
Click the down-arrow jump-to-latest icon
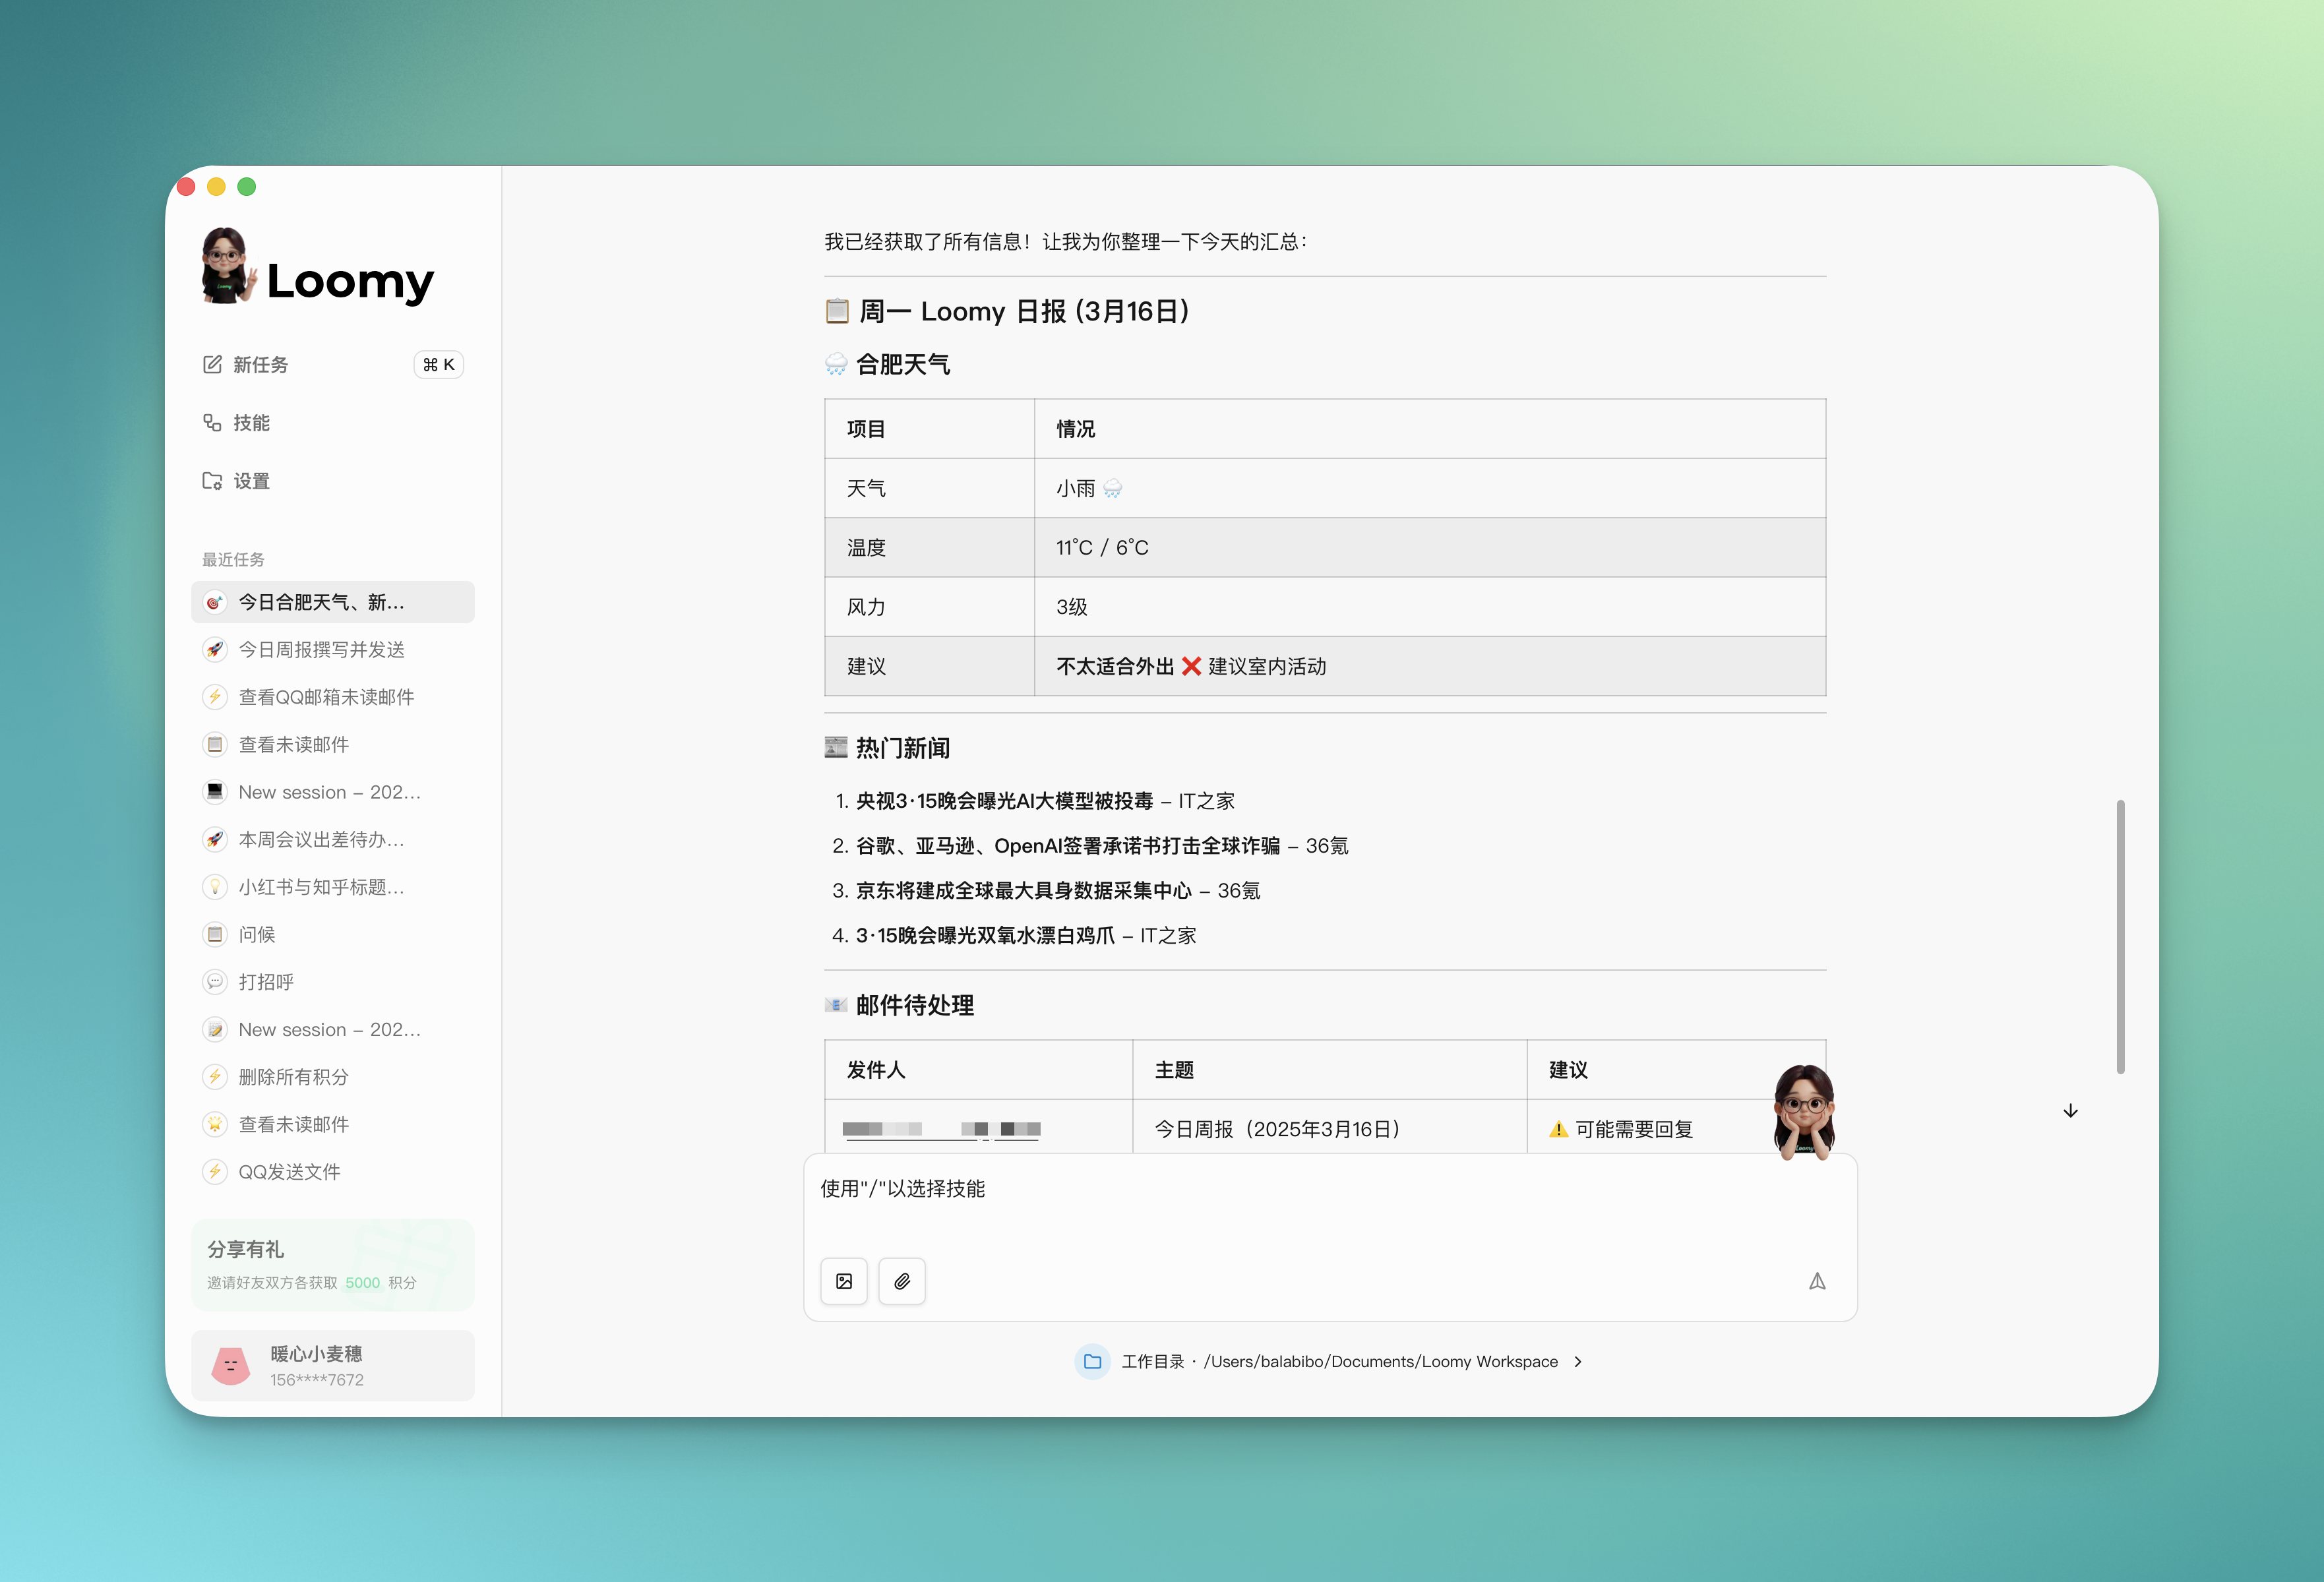tap(2070, 1111)
